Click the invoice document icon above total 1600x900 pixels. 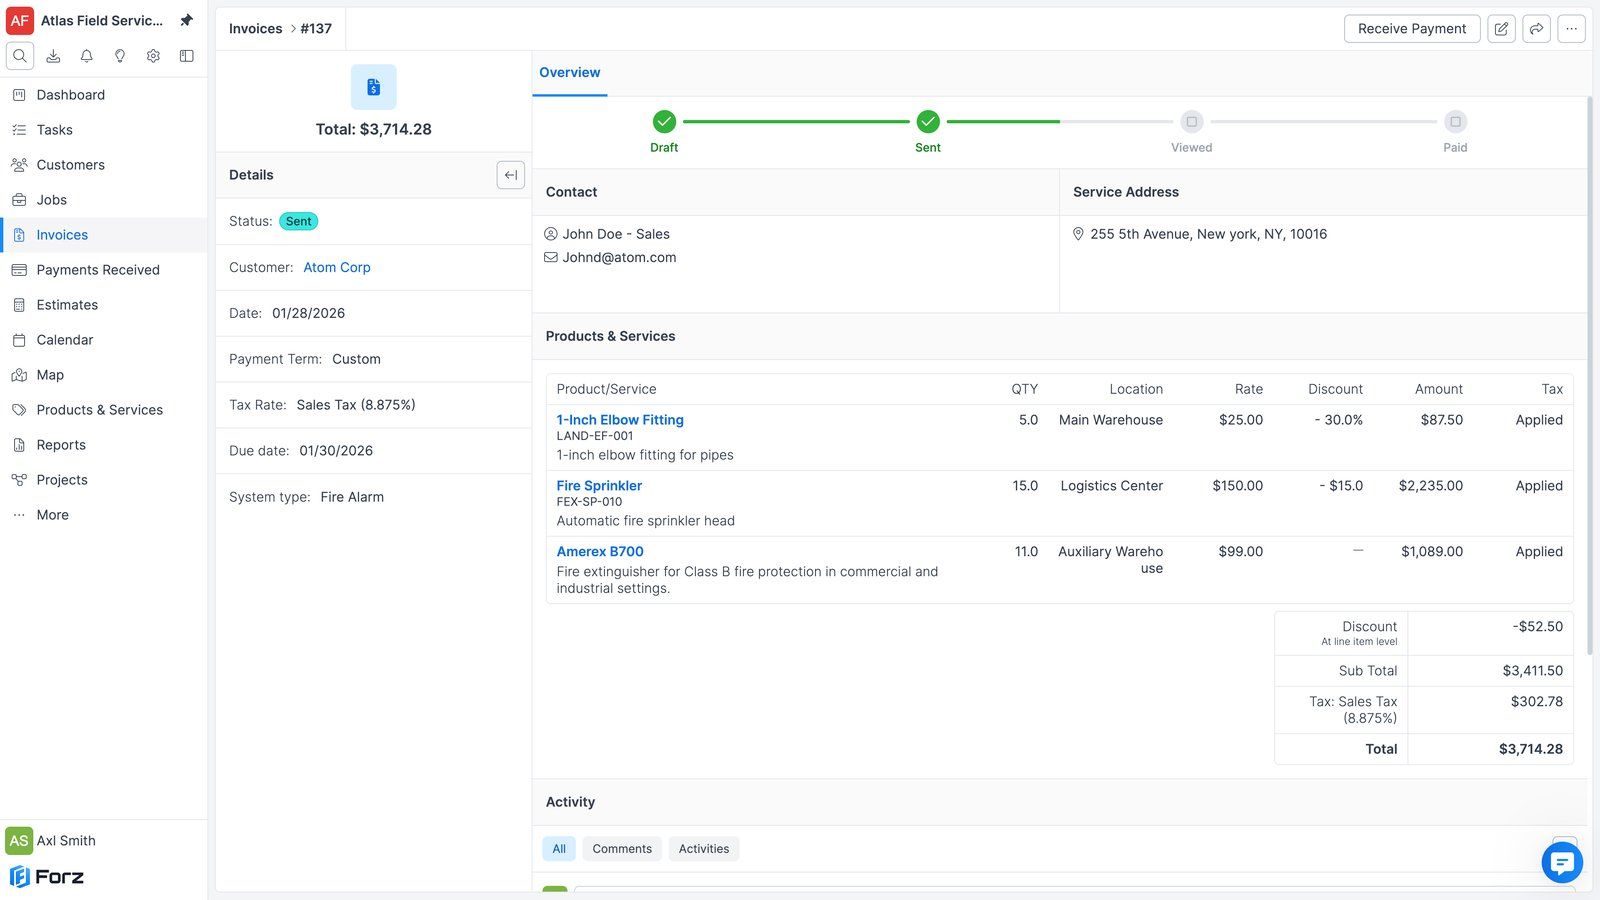[x=373, y=87]
